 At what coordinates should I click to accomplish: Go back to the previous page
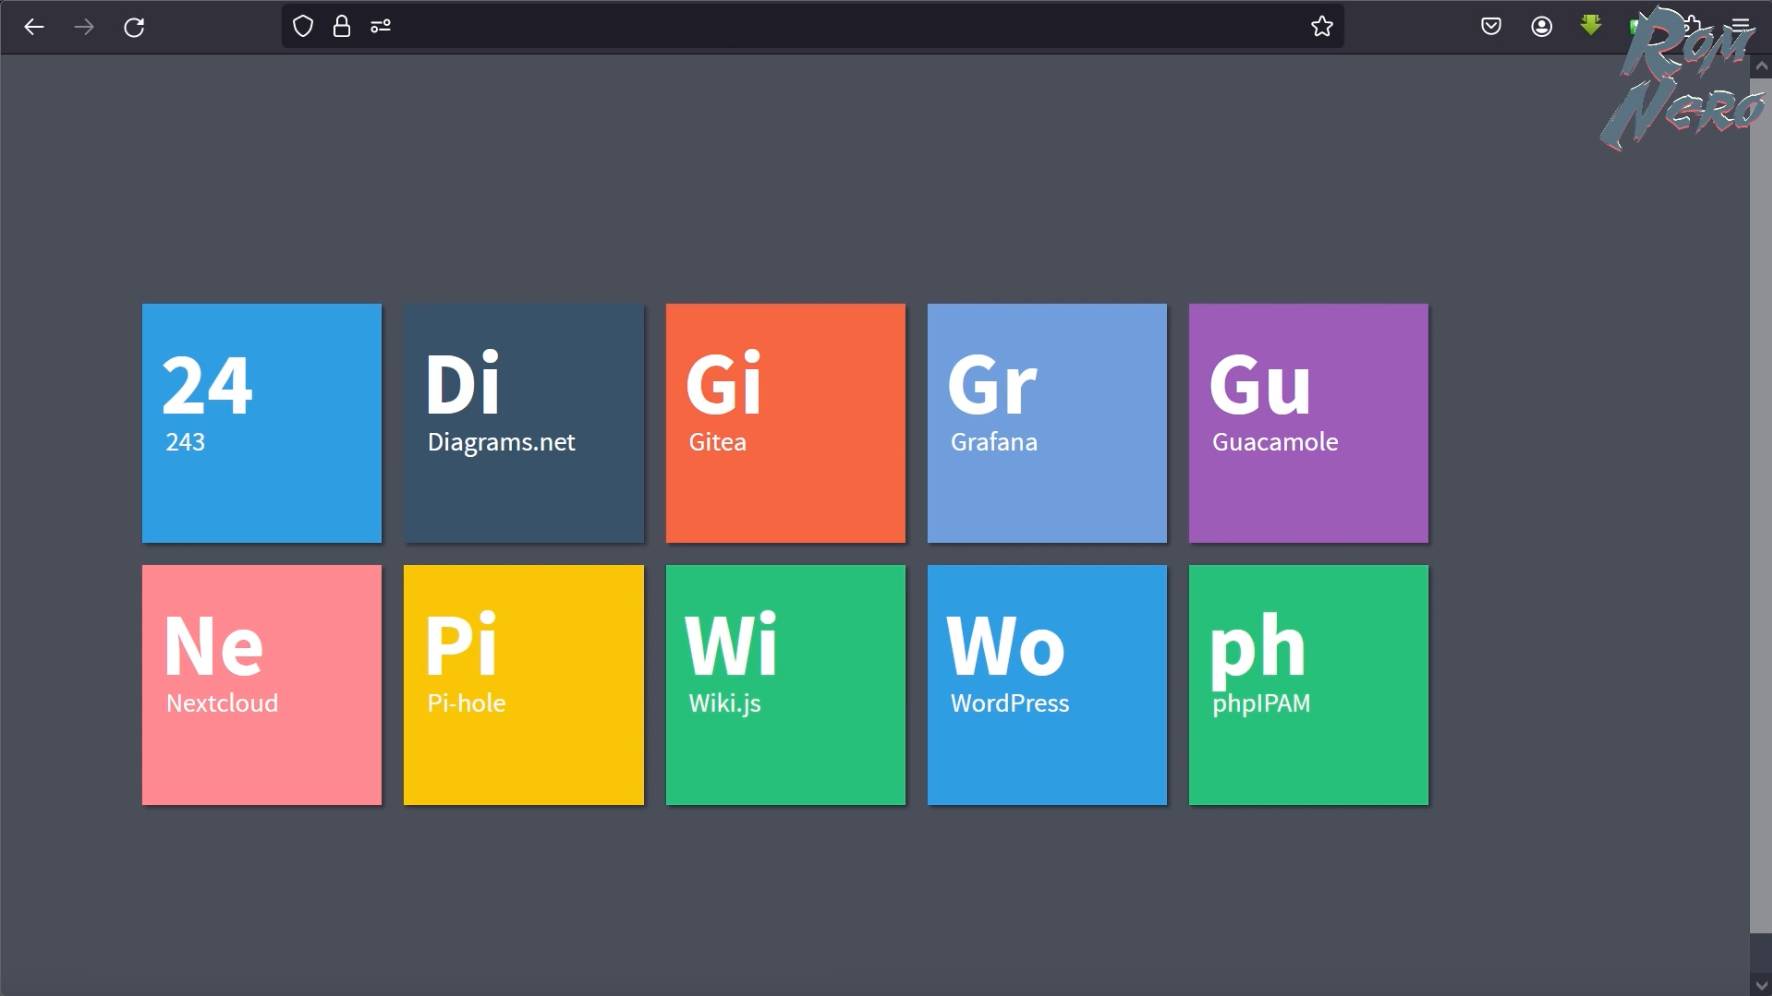point(34,27)
